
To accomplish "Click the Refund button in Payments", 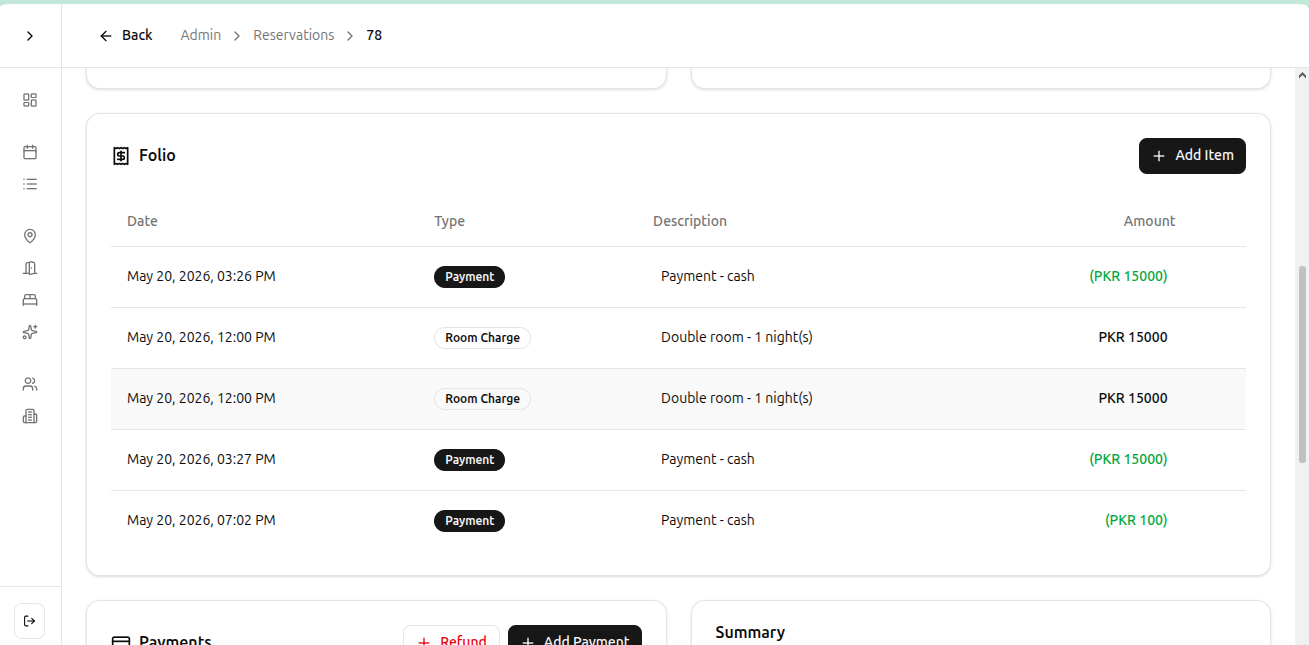I will point(451,636).
